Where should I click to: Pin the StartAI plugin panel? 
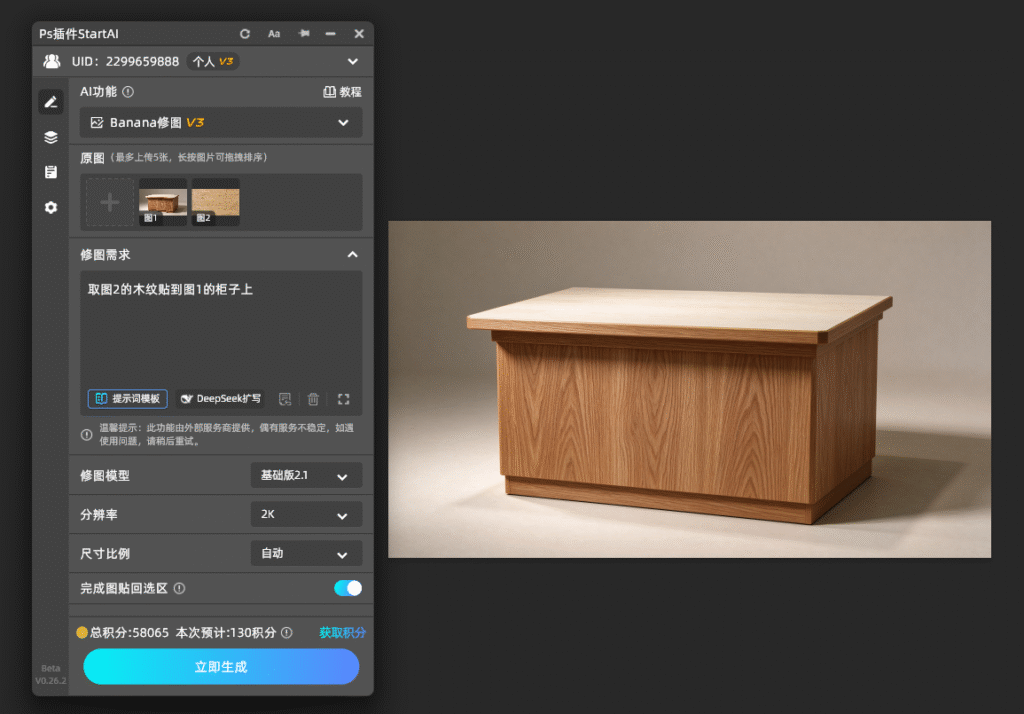point(304,33)
